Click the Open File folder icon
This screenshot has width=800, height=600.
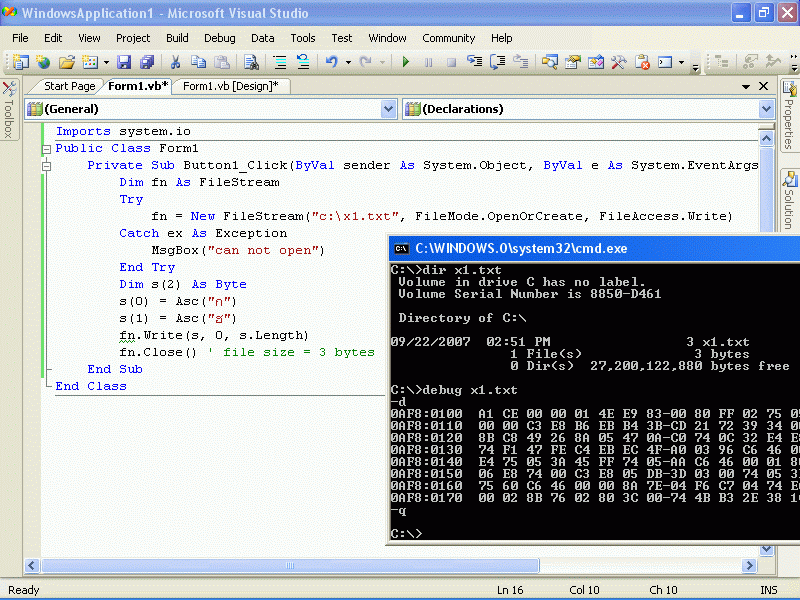click(x=67, y=62)
